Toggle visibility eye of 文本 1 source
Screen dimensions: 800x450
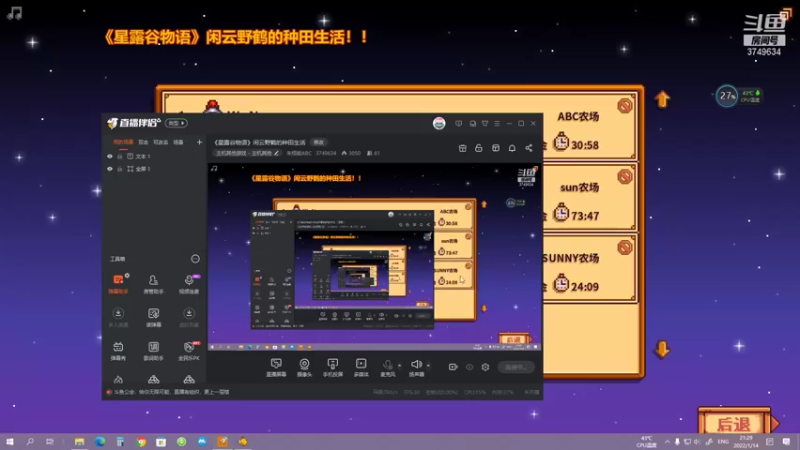[x=110, y=156]
